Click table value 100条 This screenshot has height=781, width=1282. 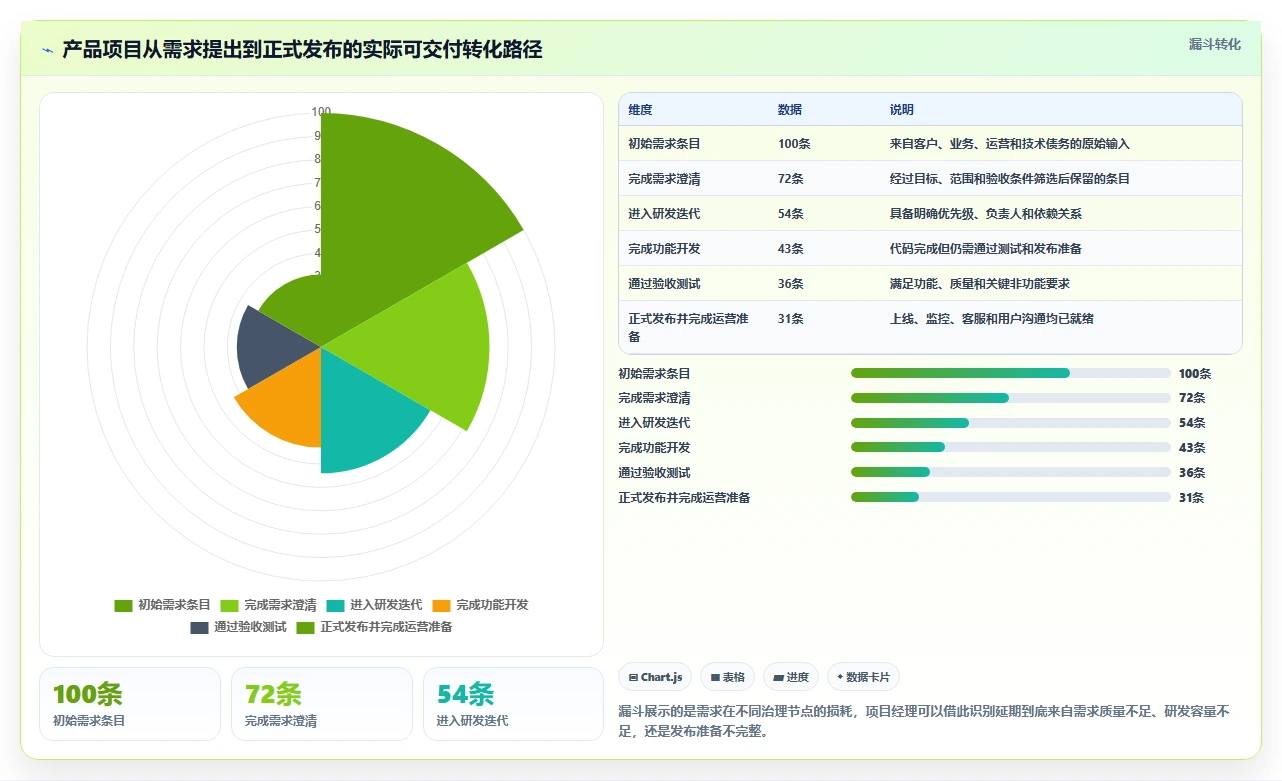coord(794,144)
